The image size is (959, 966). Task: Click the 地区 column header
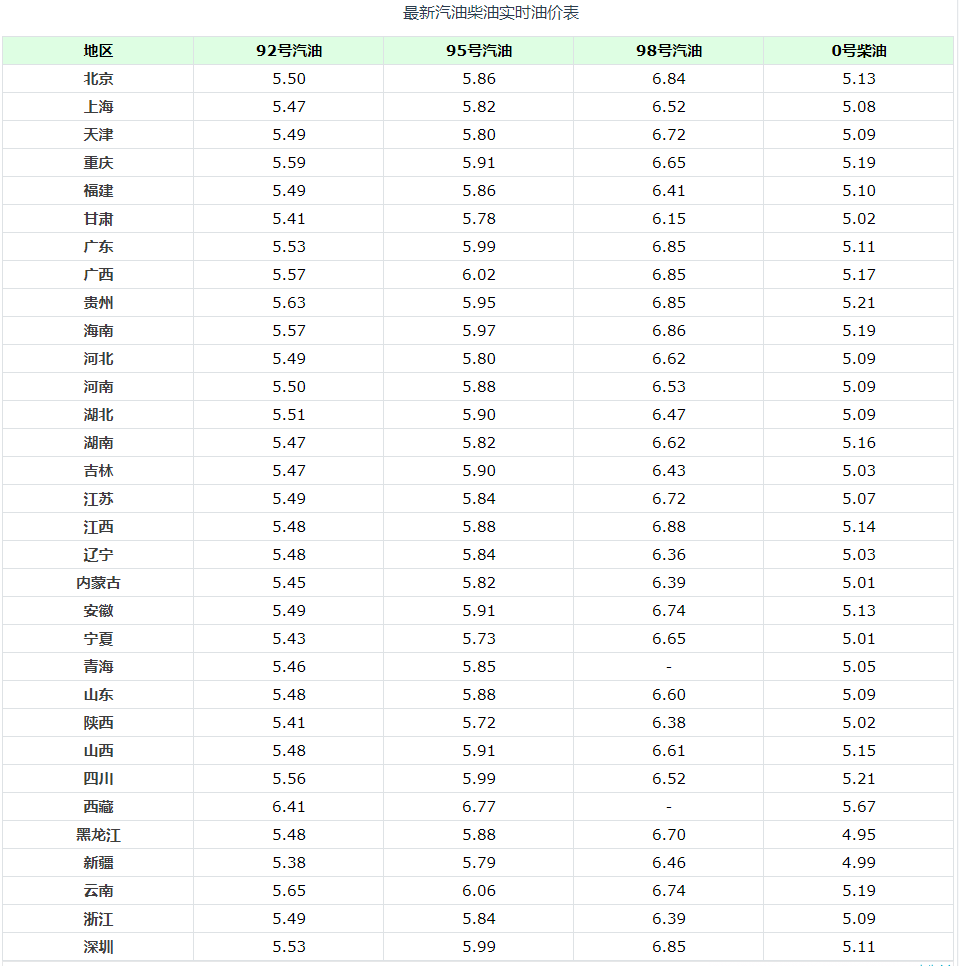pyautogui.click(x=98, y=51)
